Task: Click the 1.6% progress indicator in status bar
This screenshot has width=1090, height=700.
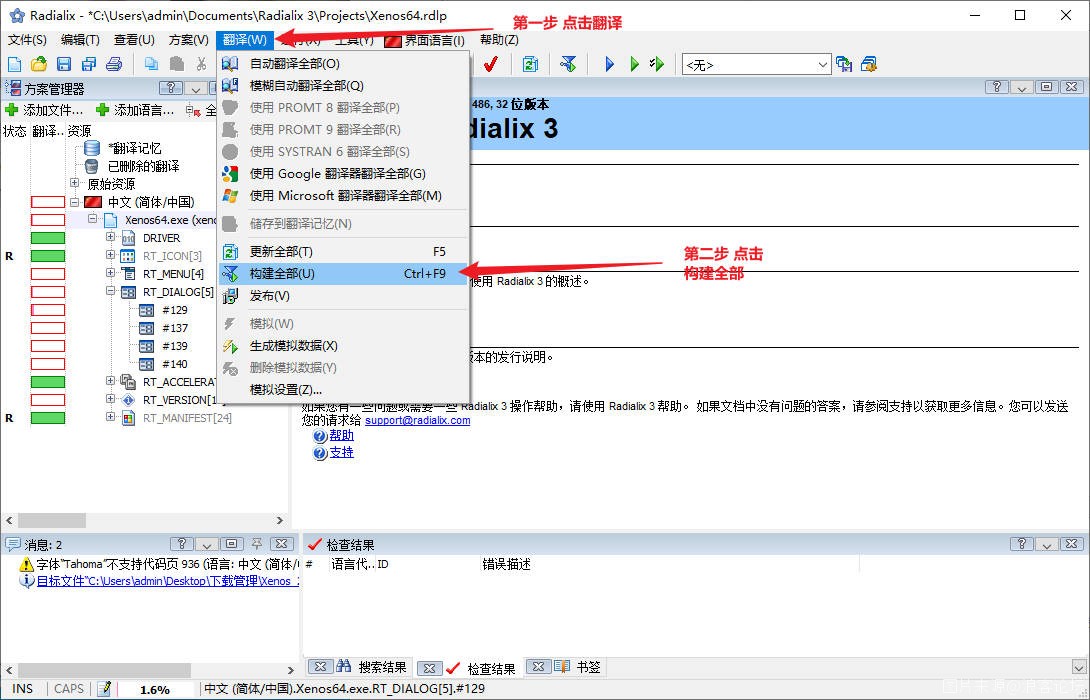Action: click(155, 690)
